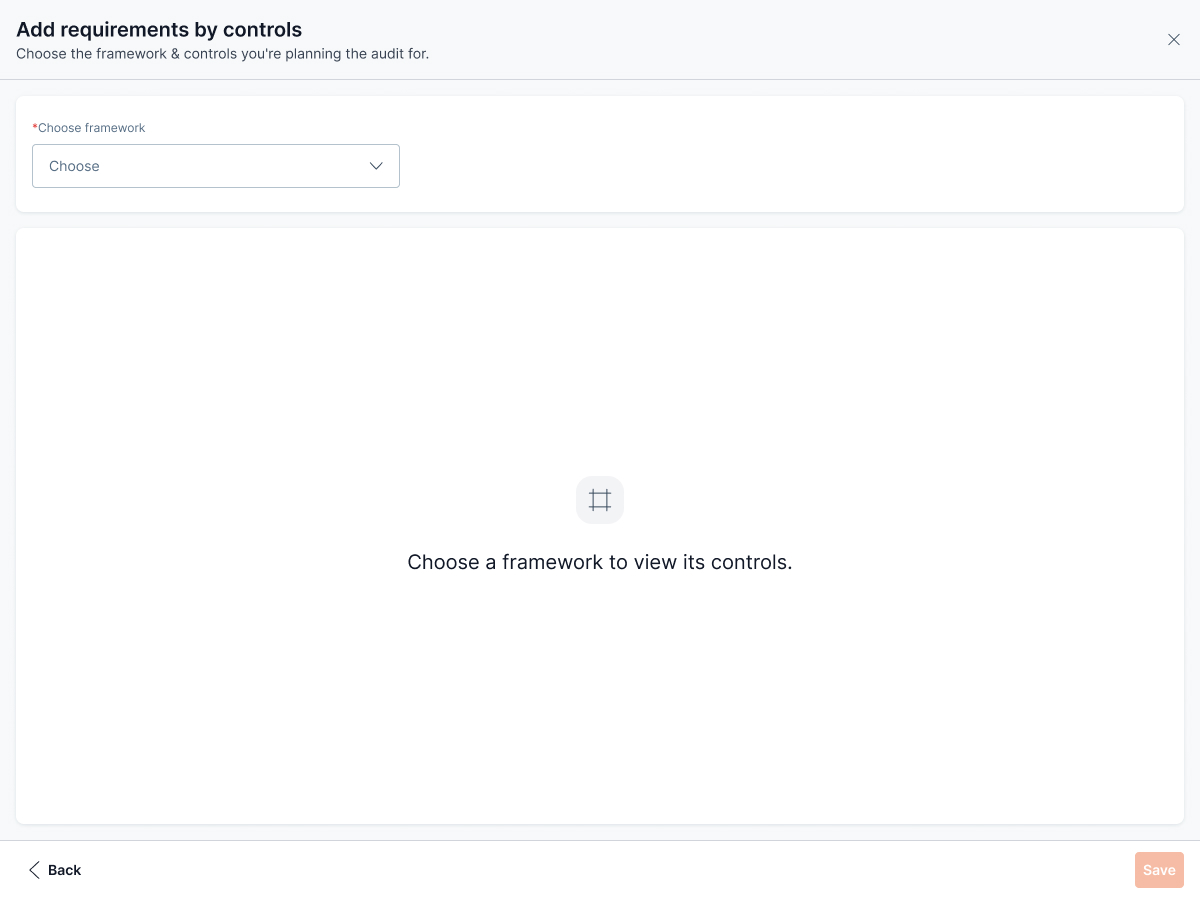Click 'Choose a framework to view its controls' message
1200x900 pixels.
[x=600, y=562]
